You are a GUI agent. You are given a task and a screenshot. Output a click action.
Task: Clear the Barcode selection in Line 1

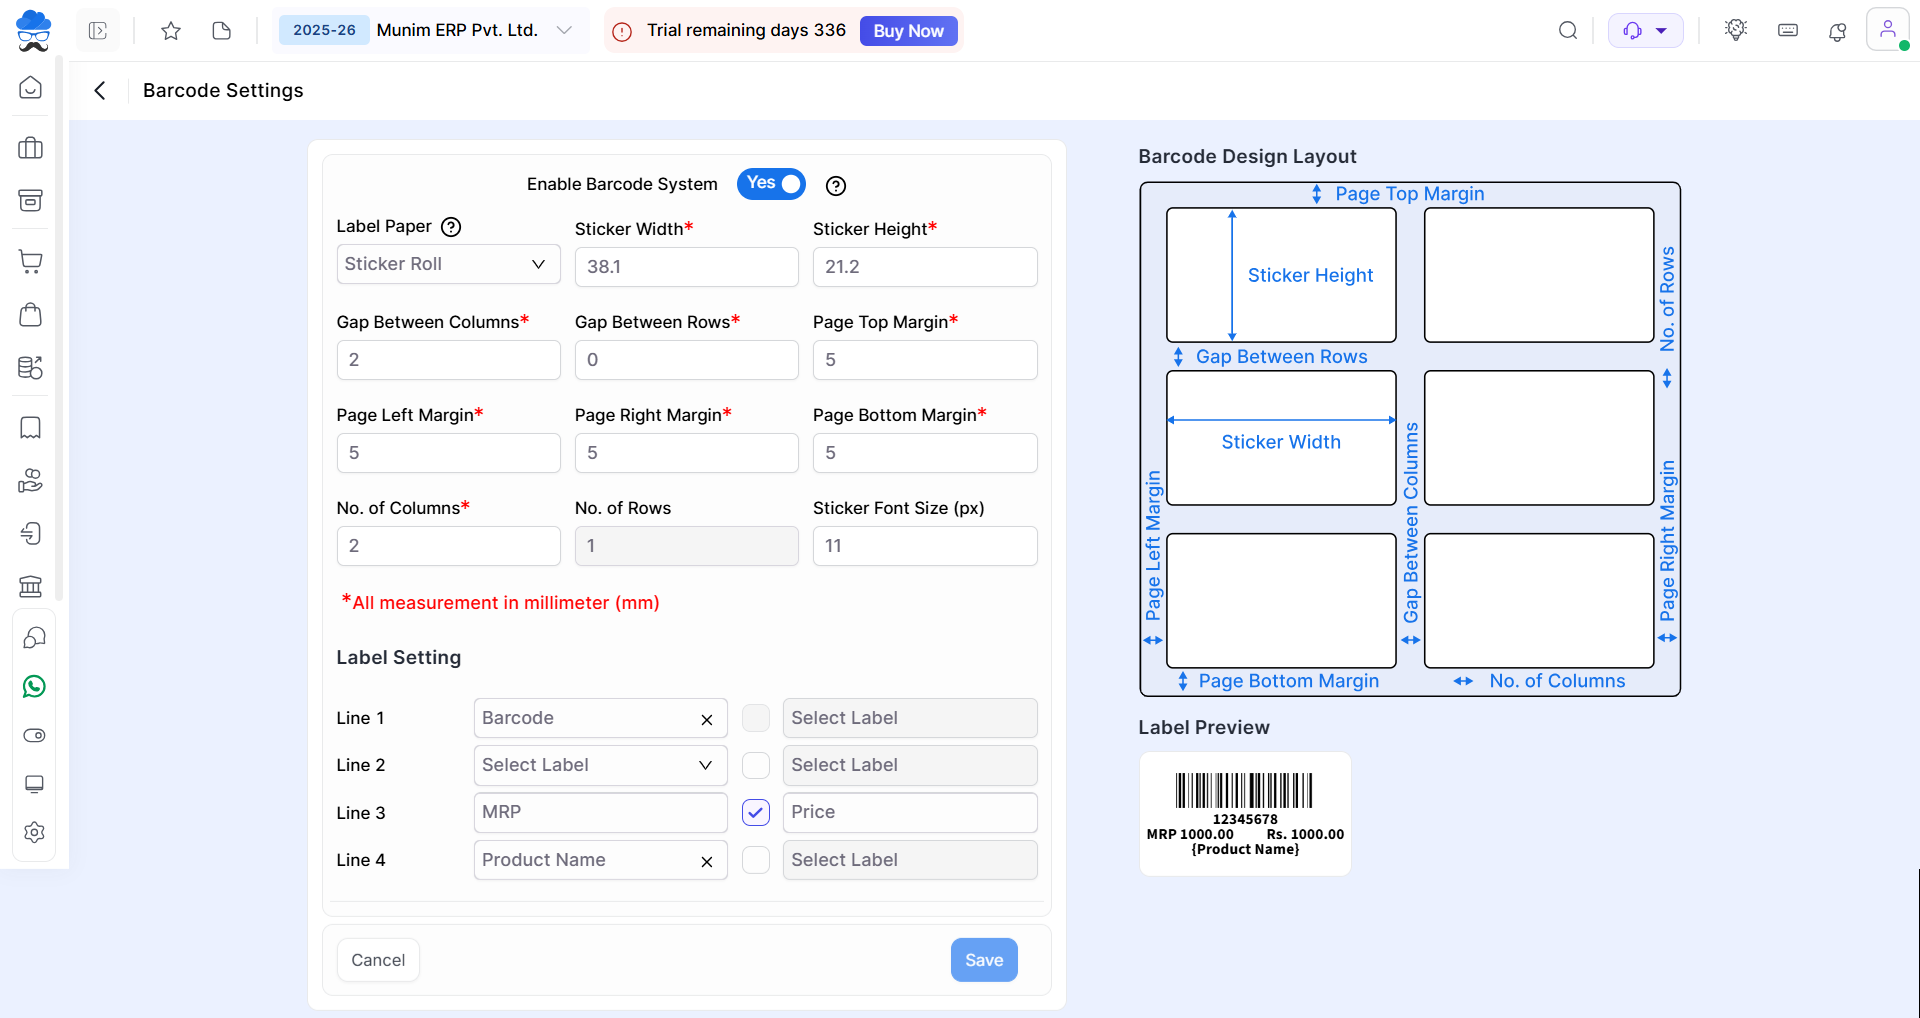point(707,720)
